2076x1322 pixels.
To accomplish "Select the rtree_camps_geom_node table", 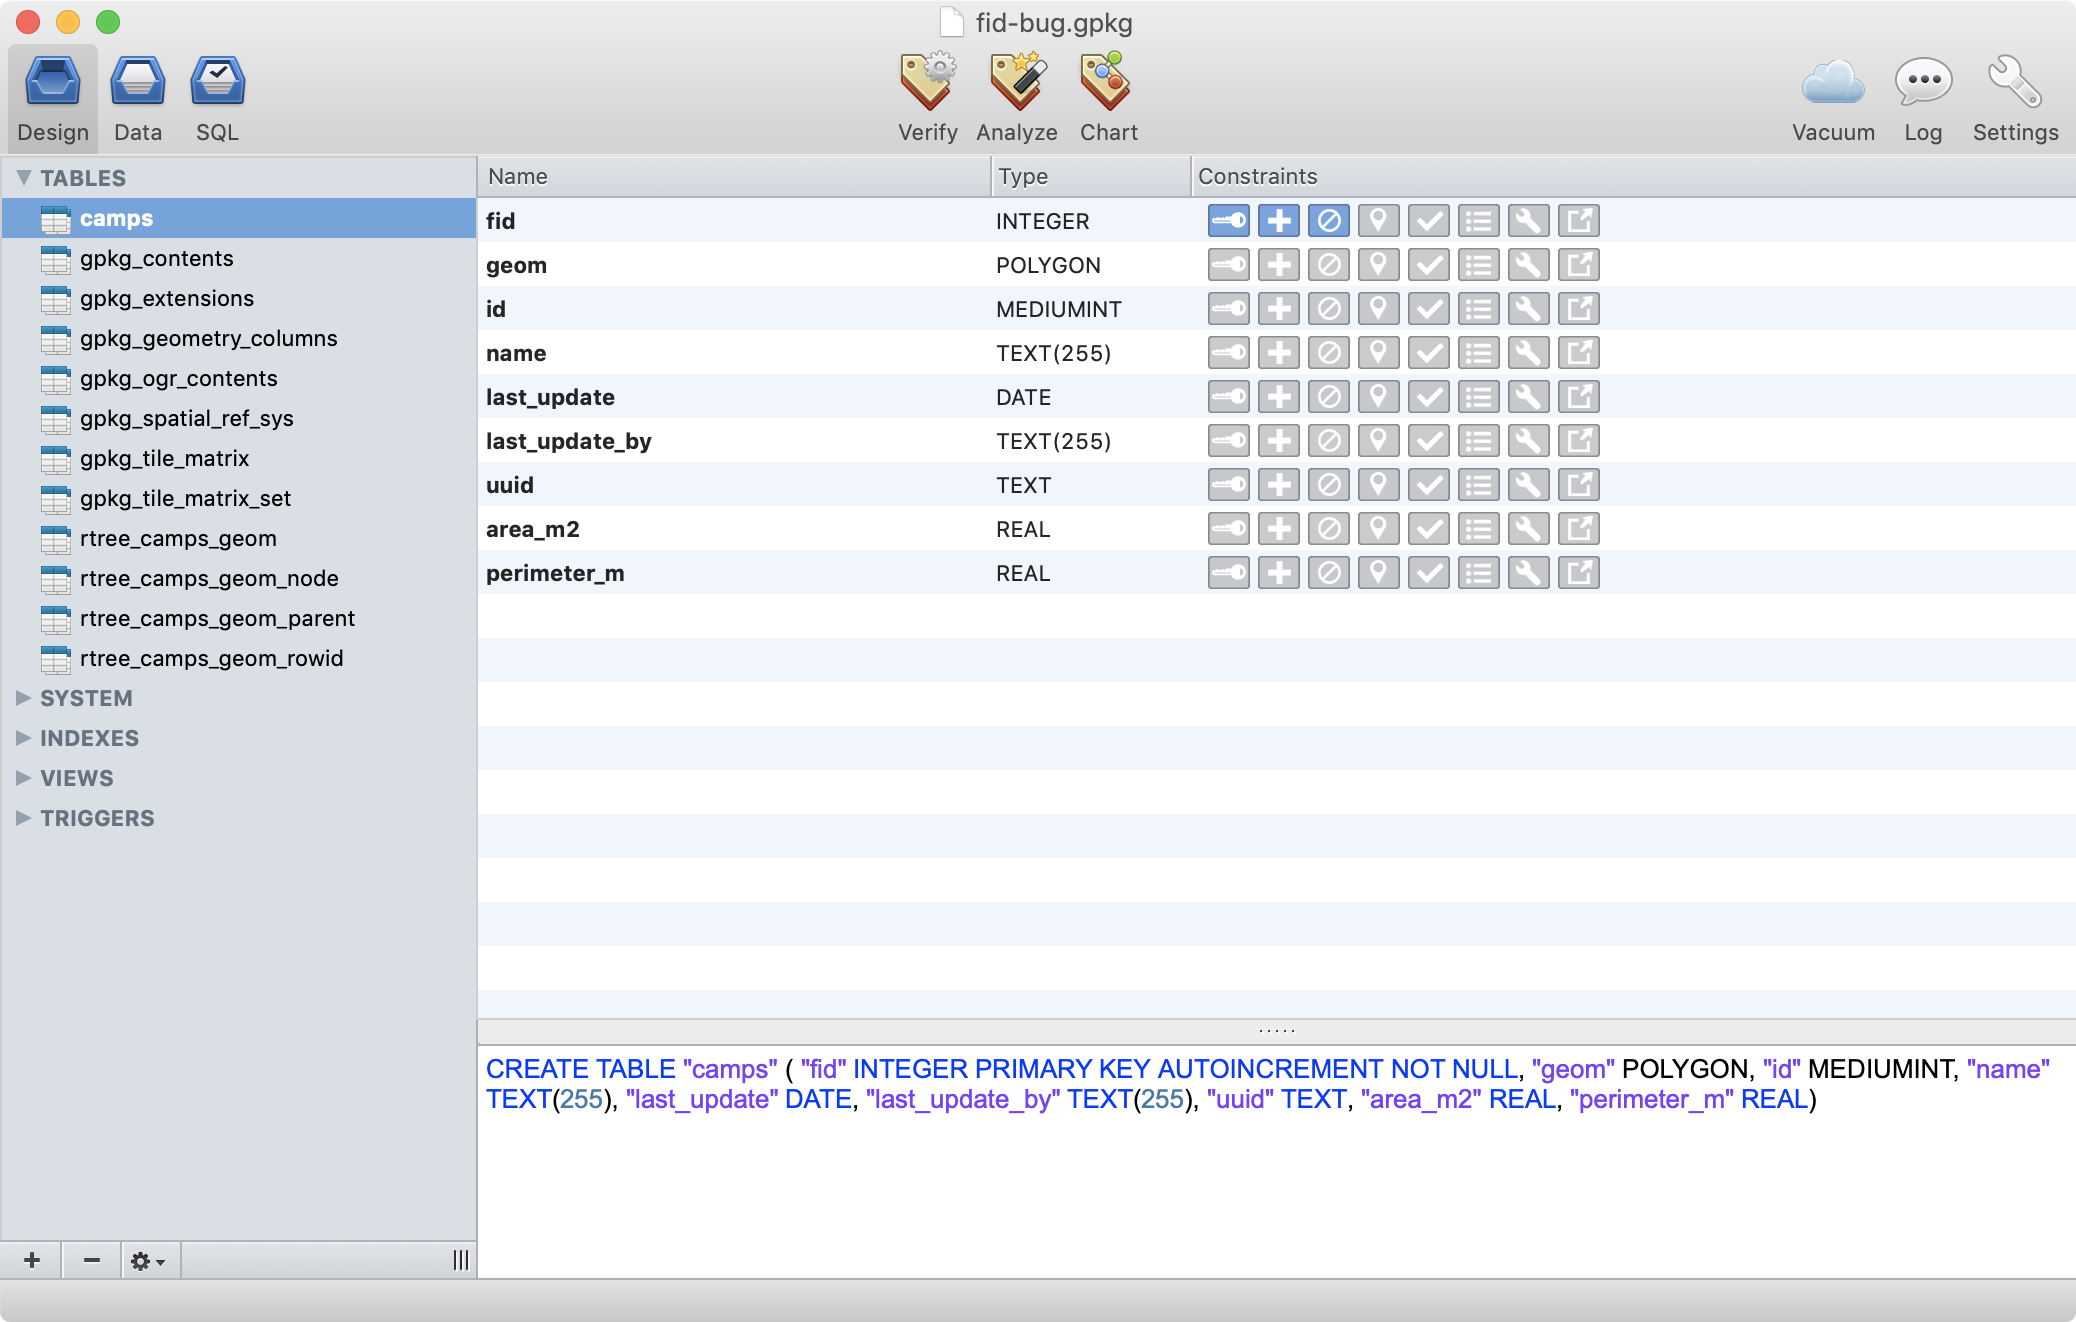I will 208,578.
